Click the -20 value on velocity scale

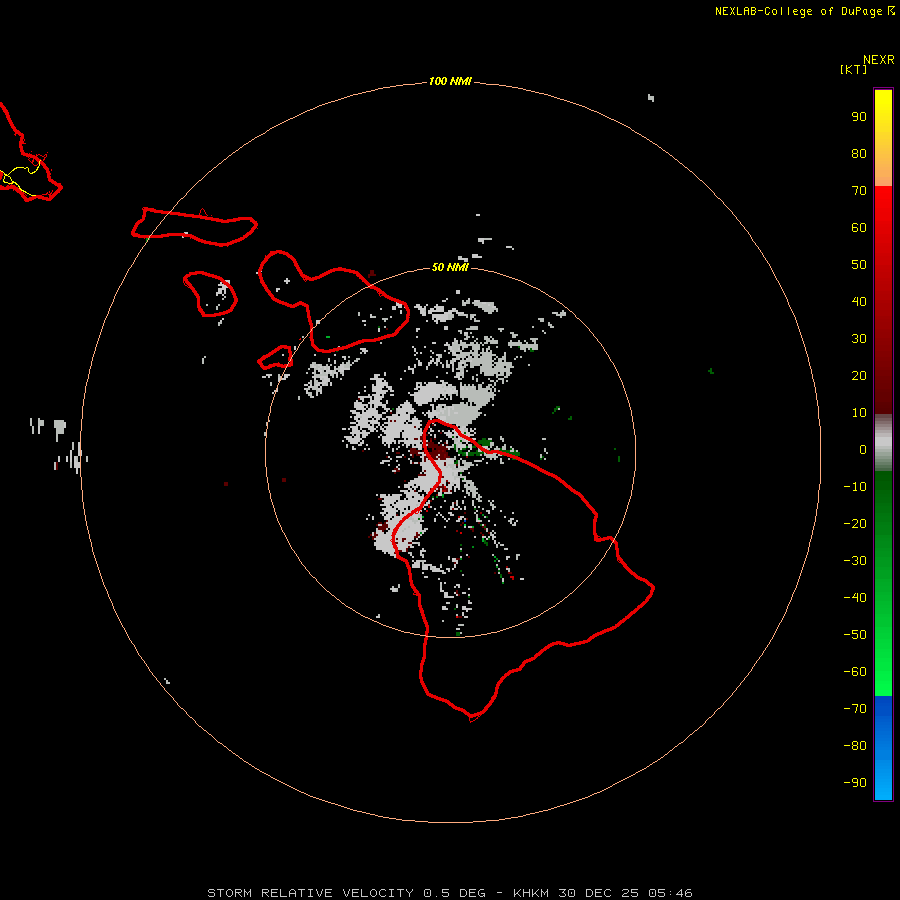pos(855,524)
